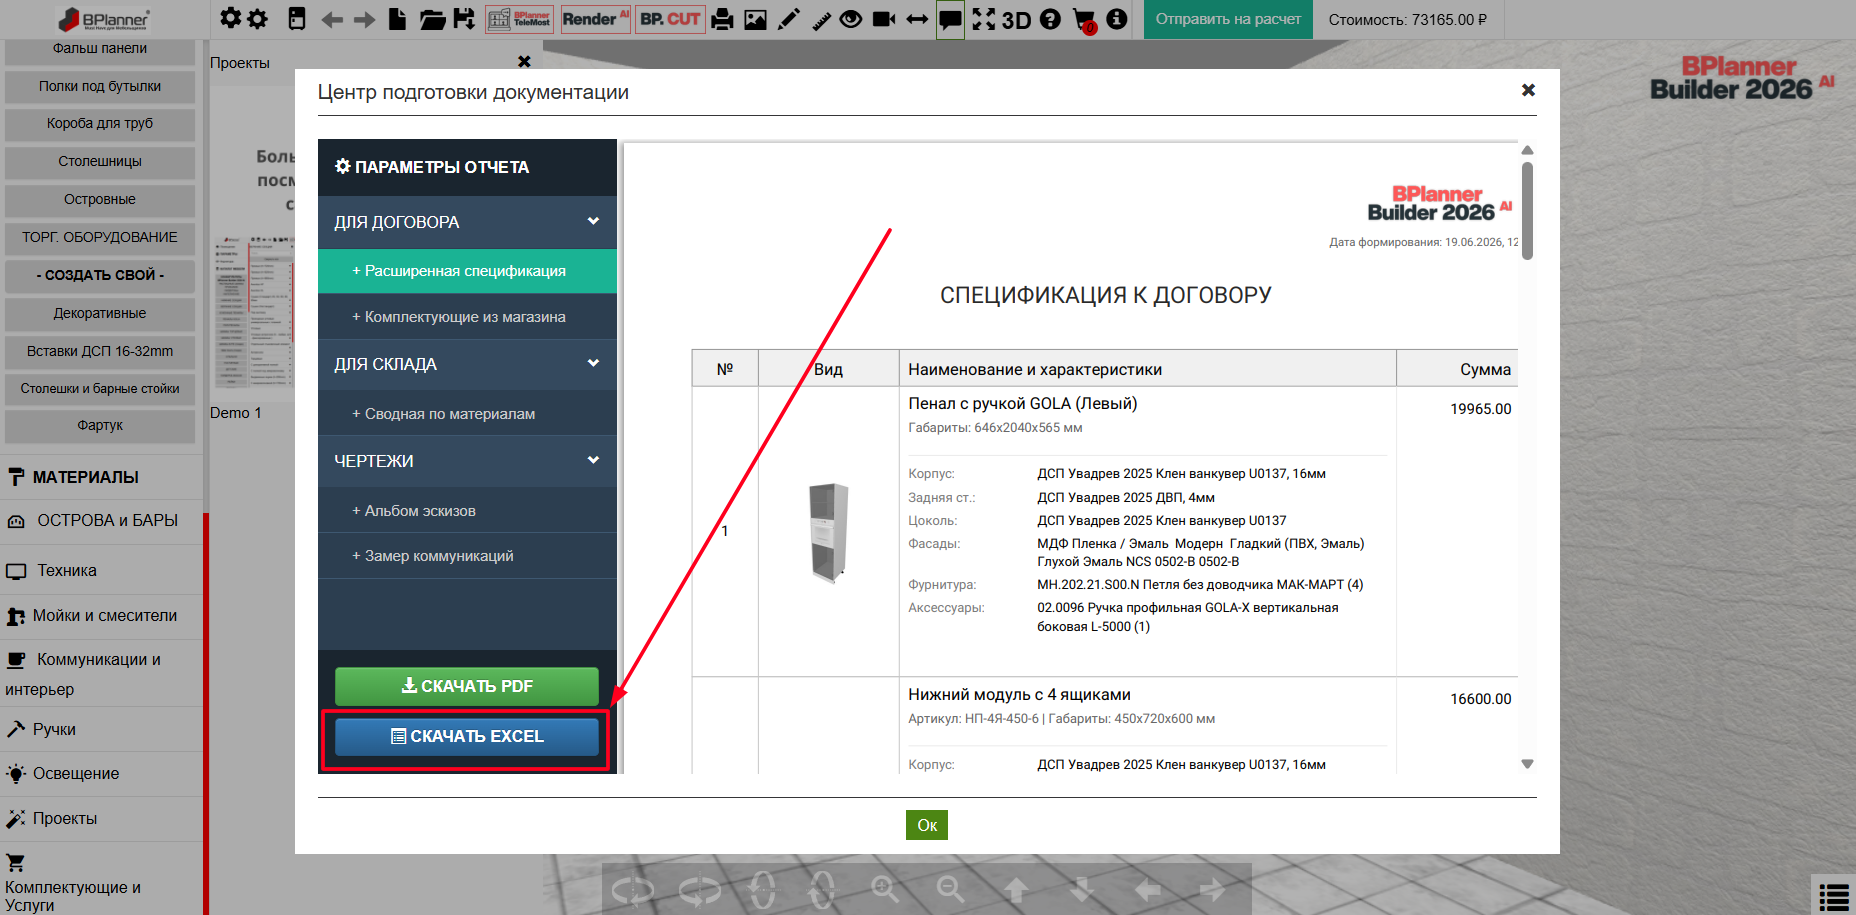The height and width of the screenshot is (915, 1856).
Task: Click the printer icon
Action: tap(723, 19)
